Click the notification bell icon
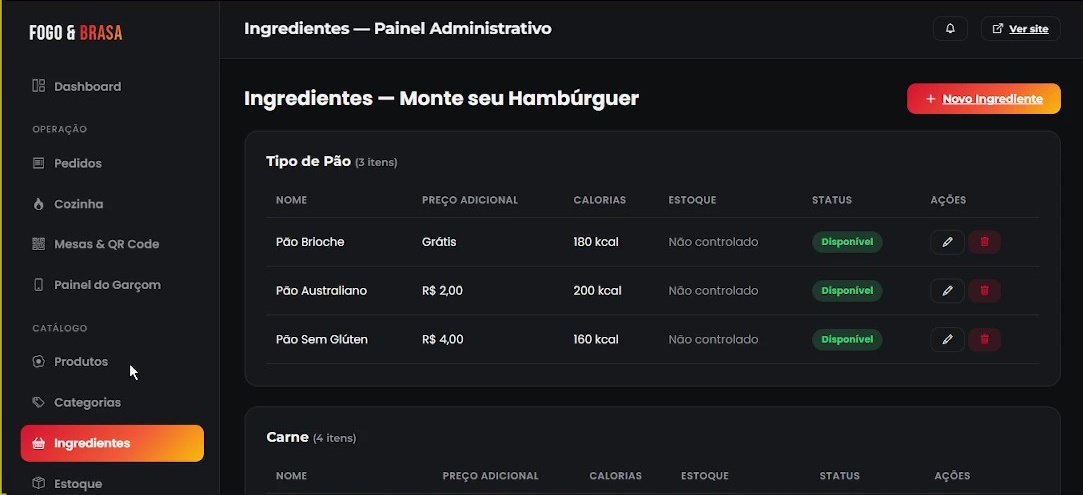Viewport: 1083px width, 495px height. point(950,29)
